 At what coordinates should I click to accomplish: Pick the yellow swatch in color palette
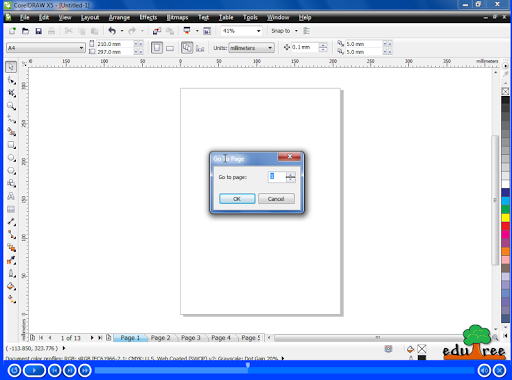pyautogui.click(x=505, y=218)
